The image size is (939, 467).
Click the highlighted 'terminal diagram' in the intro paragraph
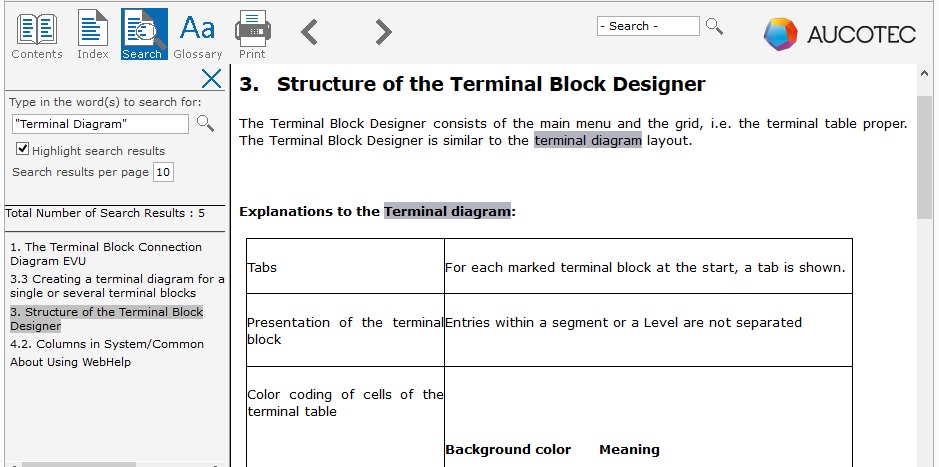pos(587,141)
